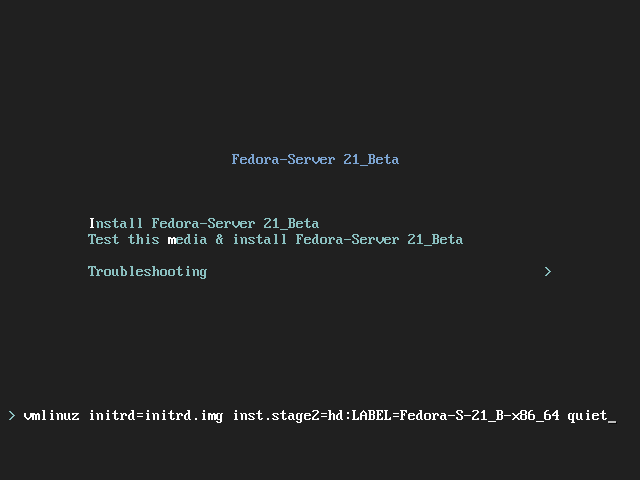
Task: Click the "initrd=initrd.img" boot parameter
Action: coord(155,415)
